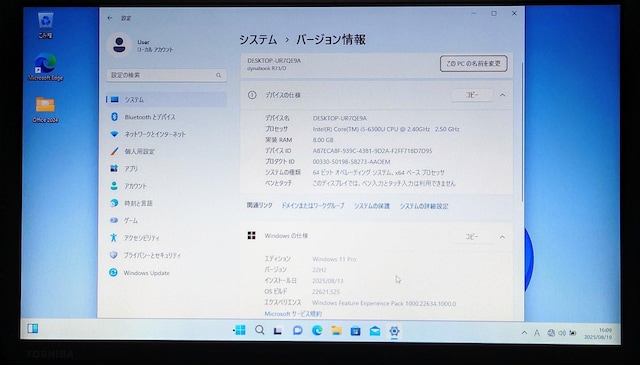Image resolution: width=640 pixels, height=365 pixels.
Task: Click the Settings gear on the taskbar
Action: (394, 331)
